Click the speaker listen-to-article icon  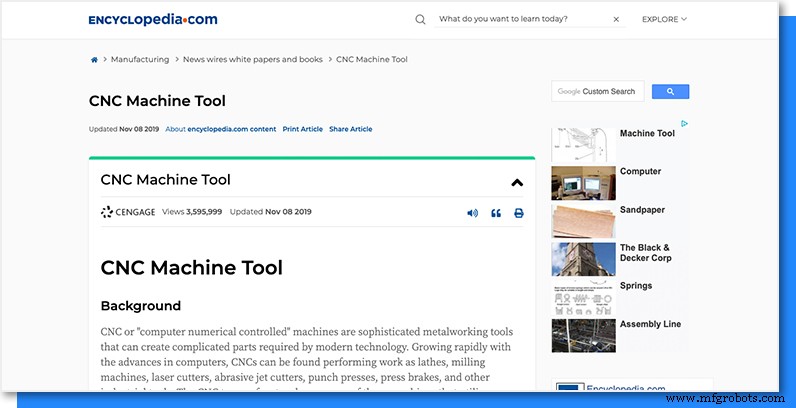[x=472, y=213]
